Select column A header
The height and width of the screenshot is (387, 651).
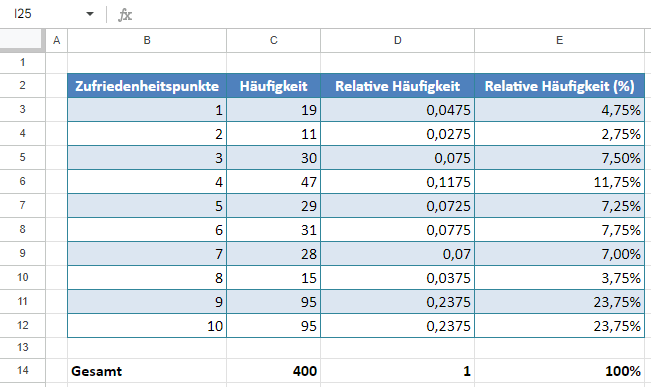pyautogui.click(x=56, y=40)
